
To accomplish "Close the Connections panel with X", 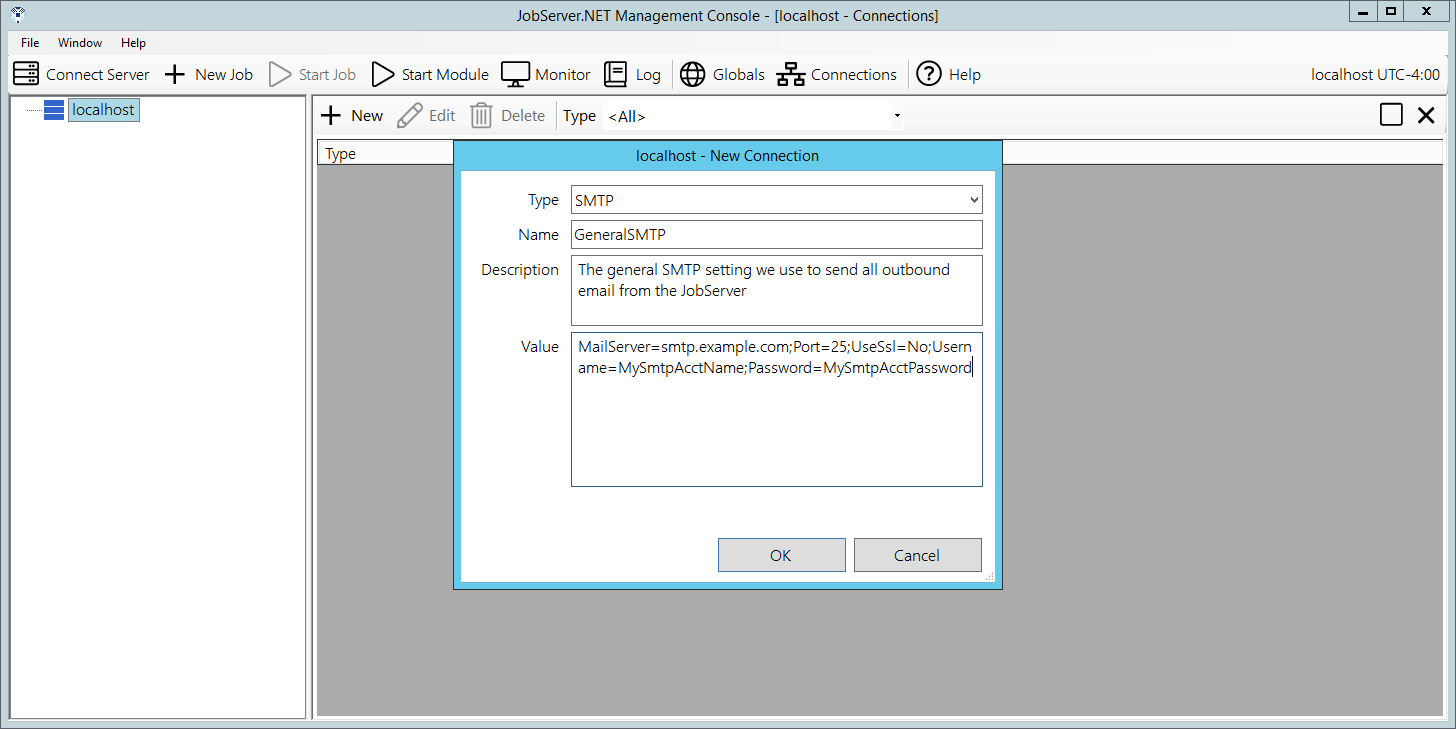I will pos(1426,115).
